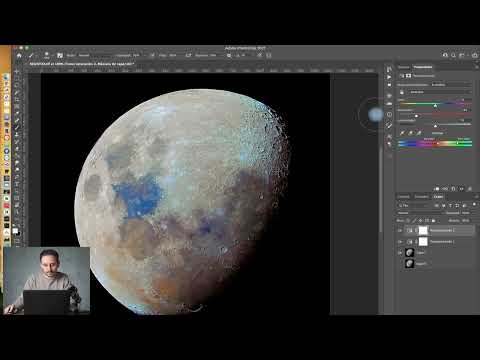Select the second adjustment layer's mask thumbnail
Viewport: 480px width, 360px height.
tap(423, 242)
